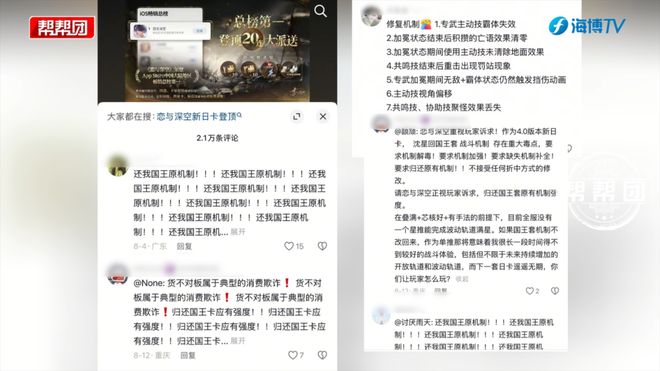
Task: Collapse the long right-side comment via 收起
Action: (462, 279)
